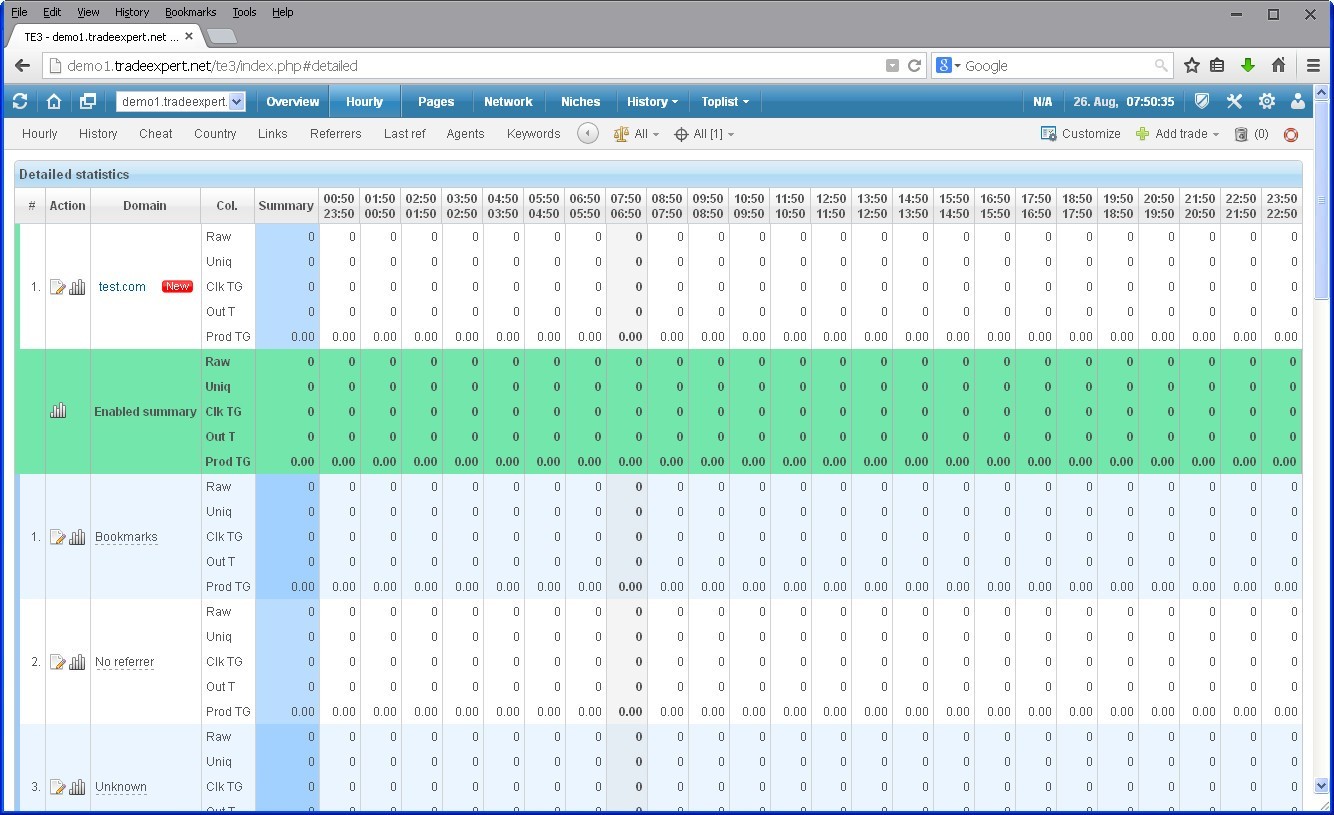Open the Last ref sub-tab

pos(404,134)
